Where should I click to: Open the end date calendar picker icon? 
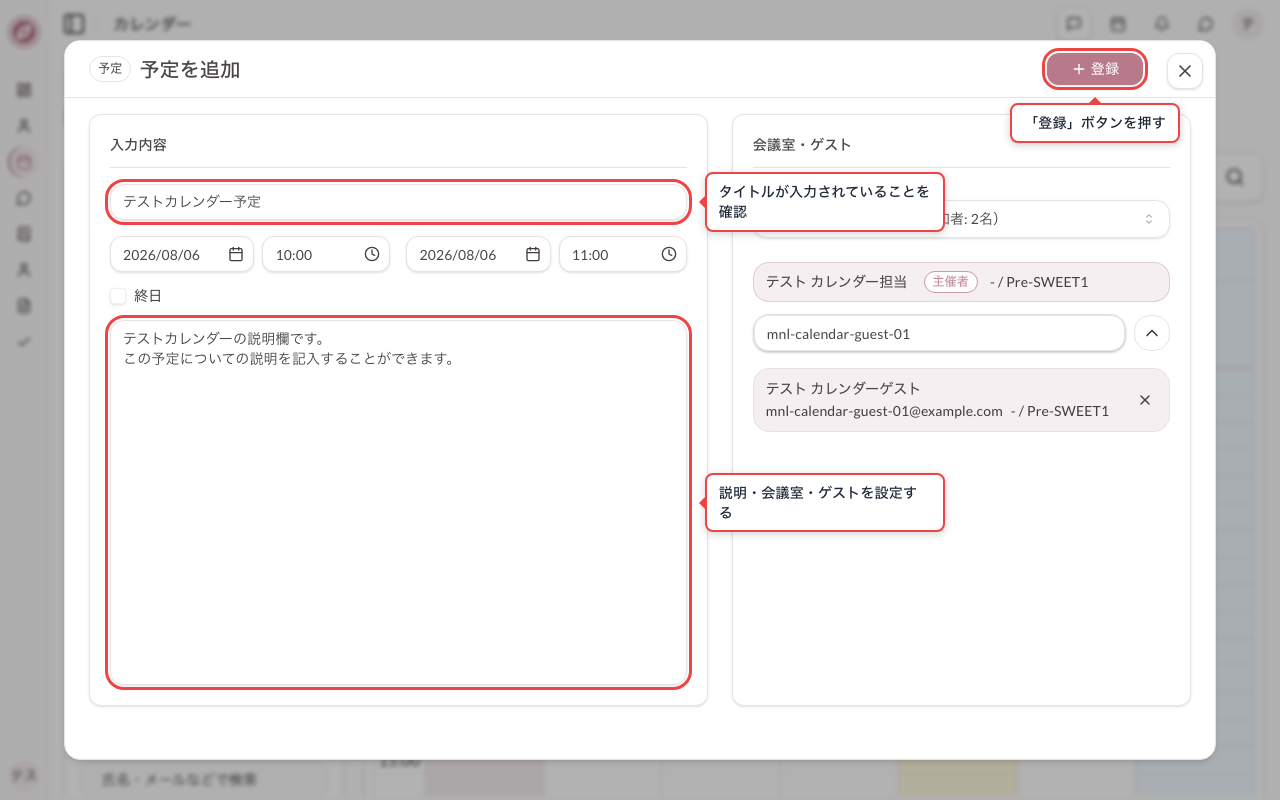(x=533, y=255)
